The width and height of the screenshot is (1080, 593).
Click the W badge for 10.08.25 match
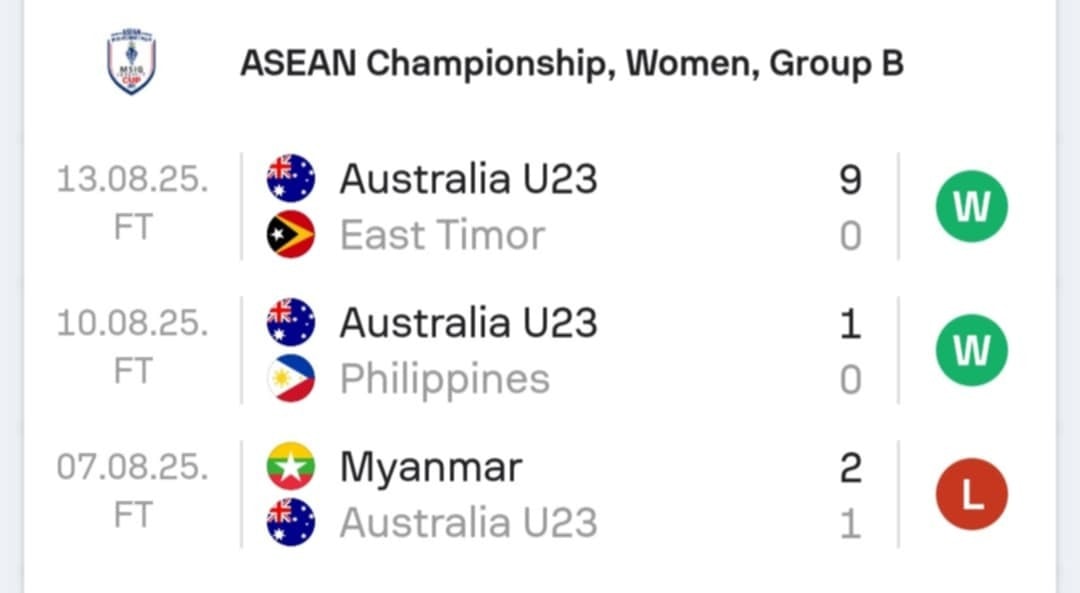971,350
